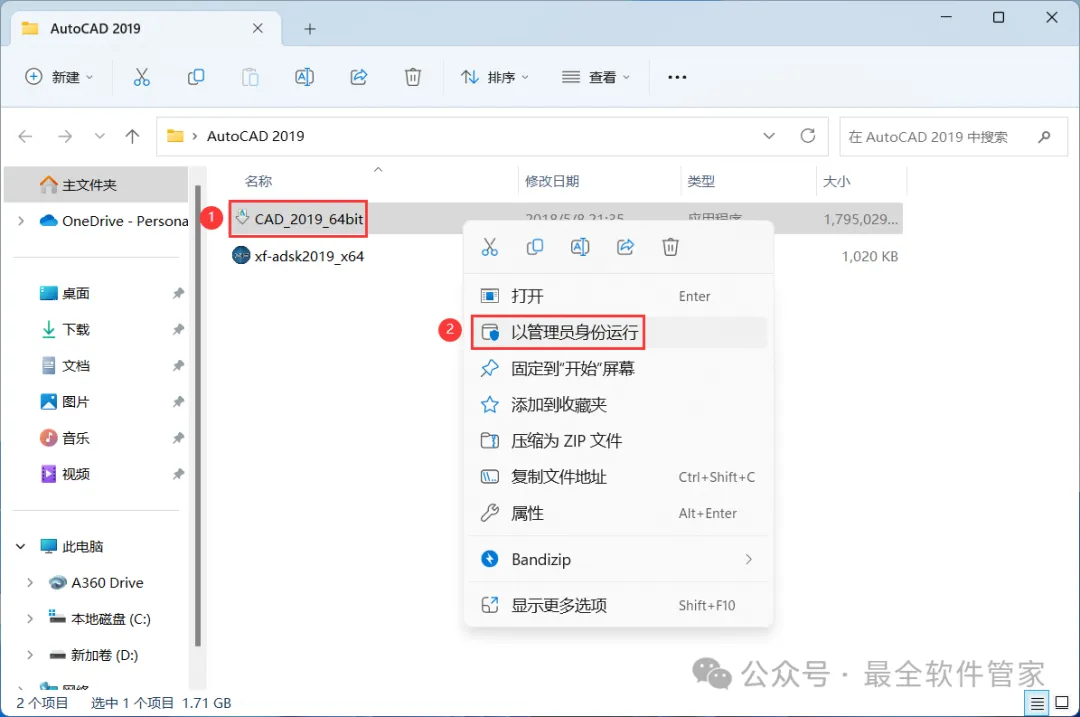Image resolution: width=1080 pixels, height=717 pixels.
Task: Choose 显示更多选项 in the context menu
Action: tap(619, 605)
